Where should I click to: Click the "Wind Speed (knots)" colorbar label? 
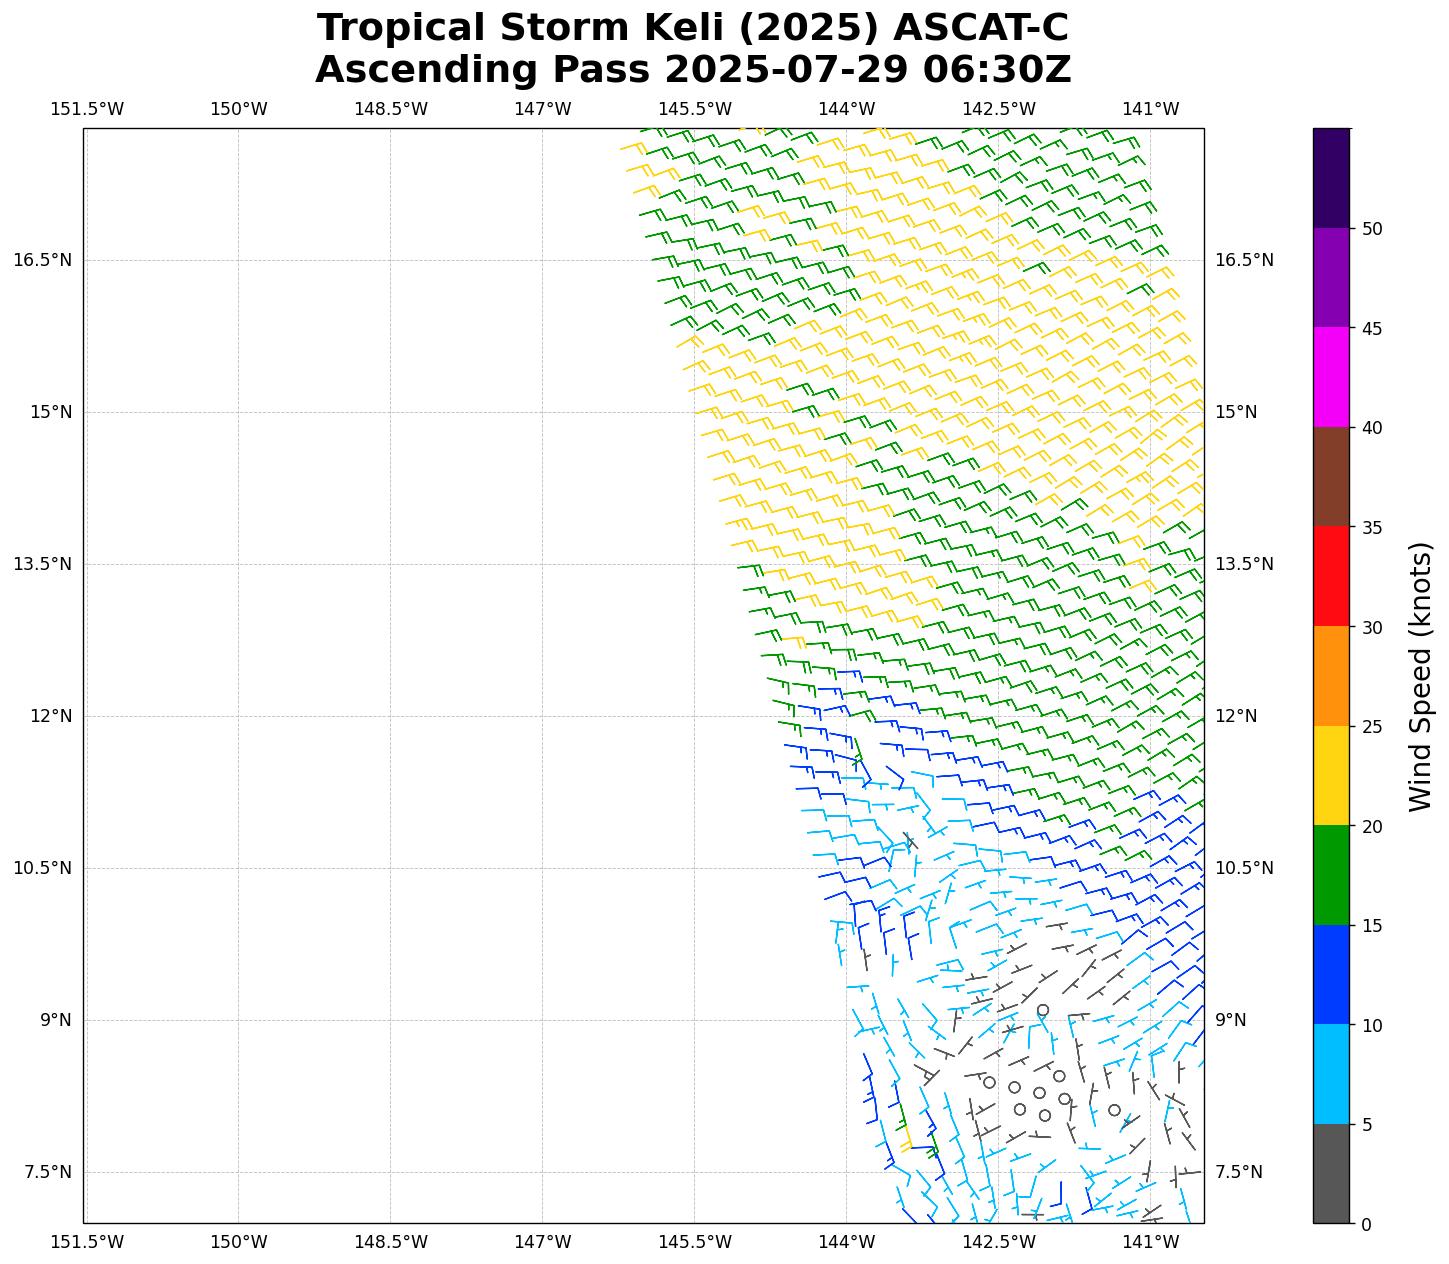1420,676
